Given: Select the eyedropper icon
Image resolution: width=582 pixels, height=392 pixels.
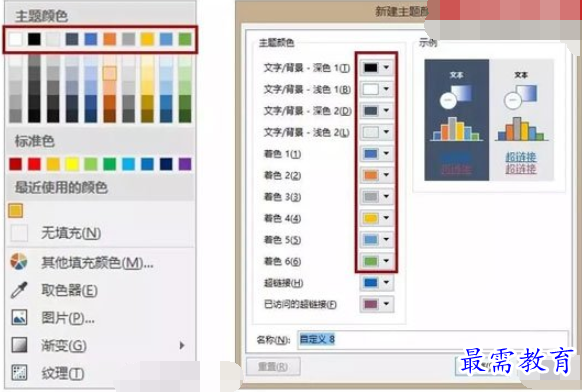Looking at the screenshot, I should [x=19, y=290].
